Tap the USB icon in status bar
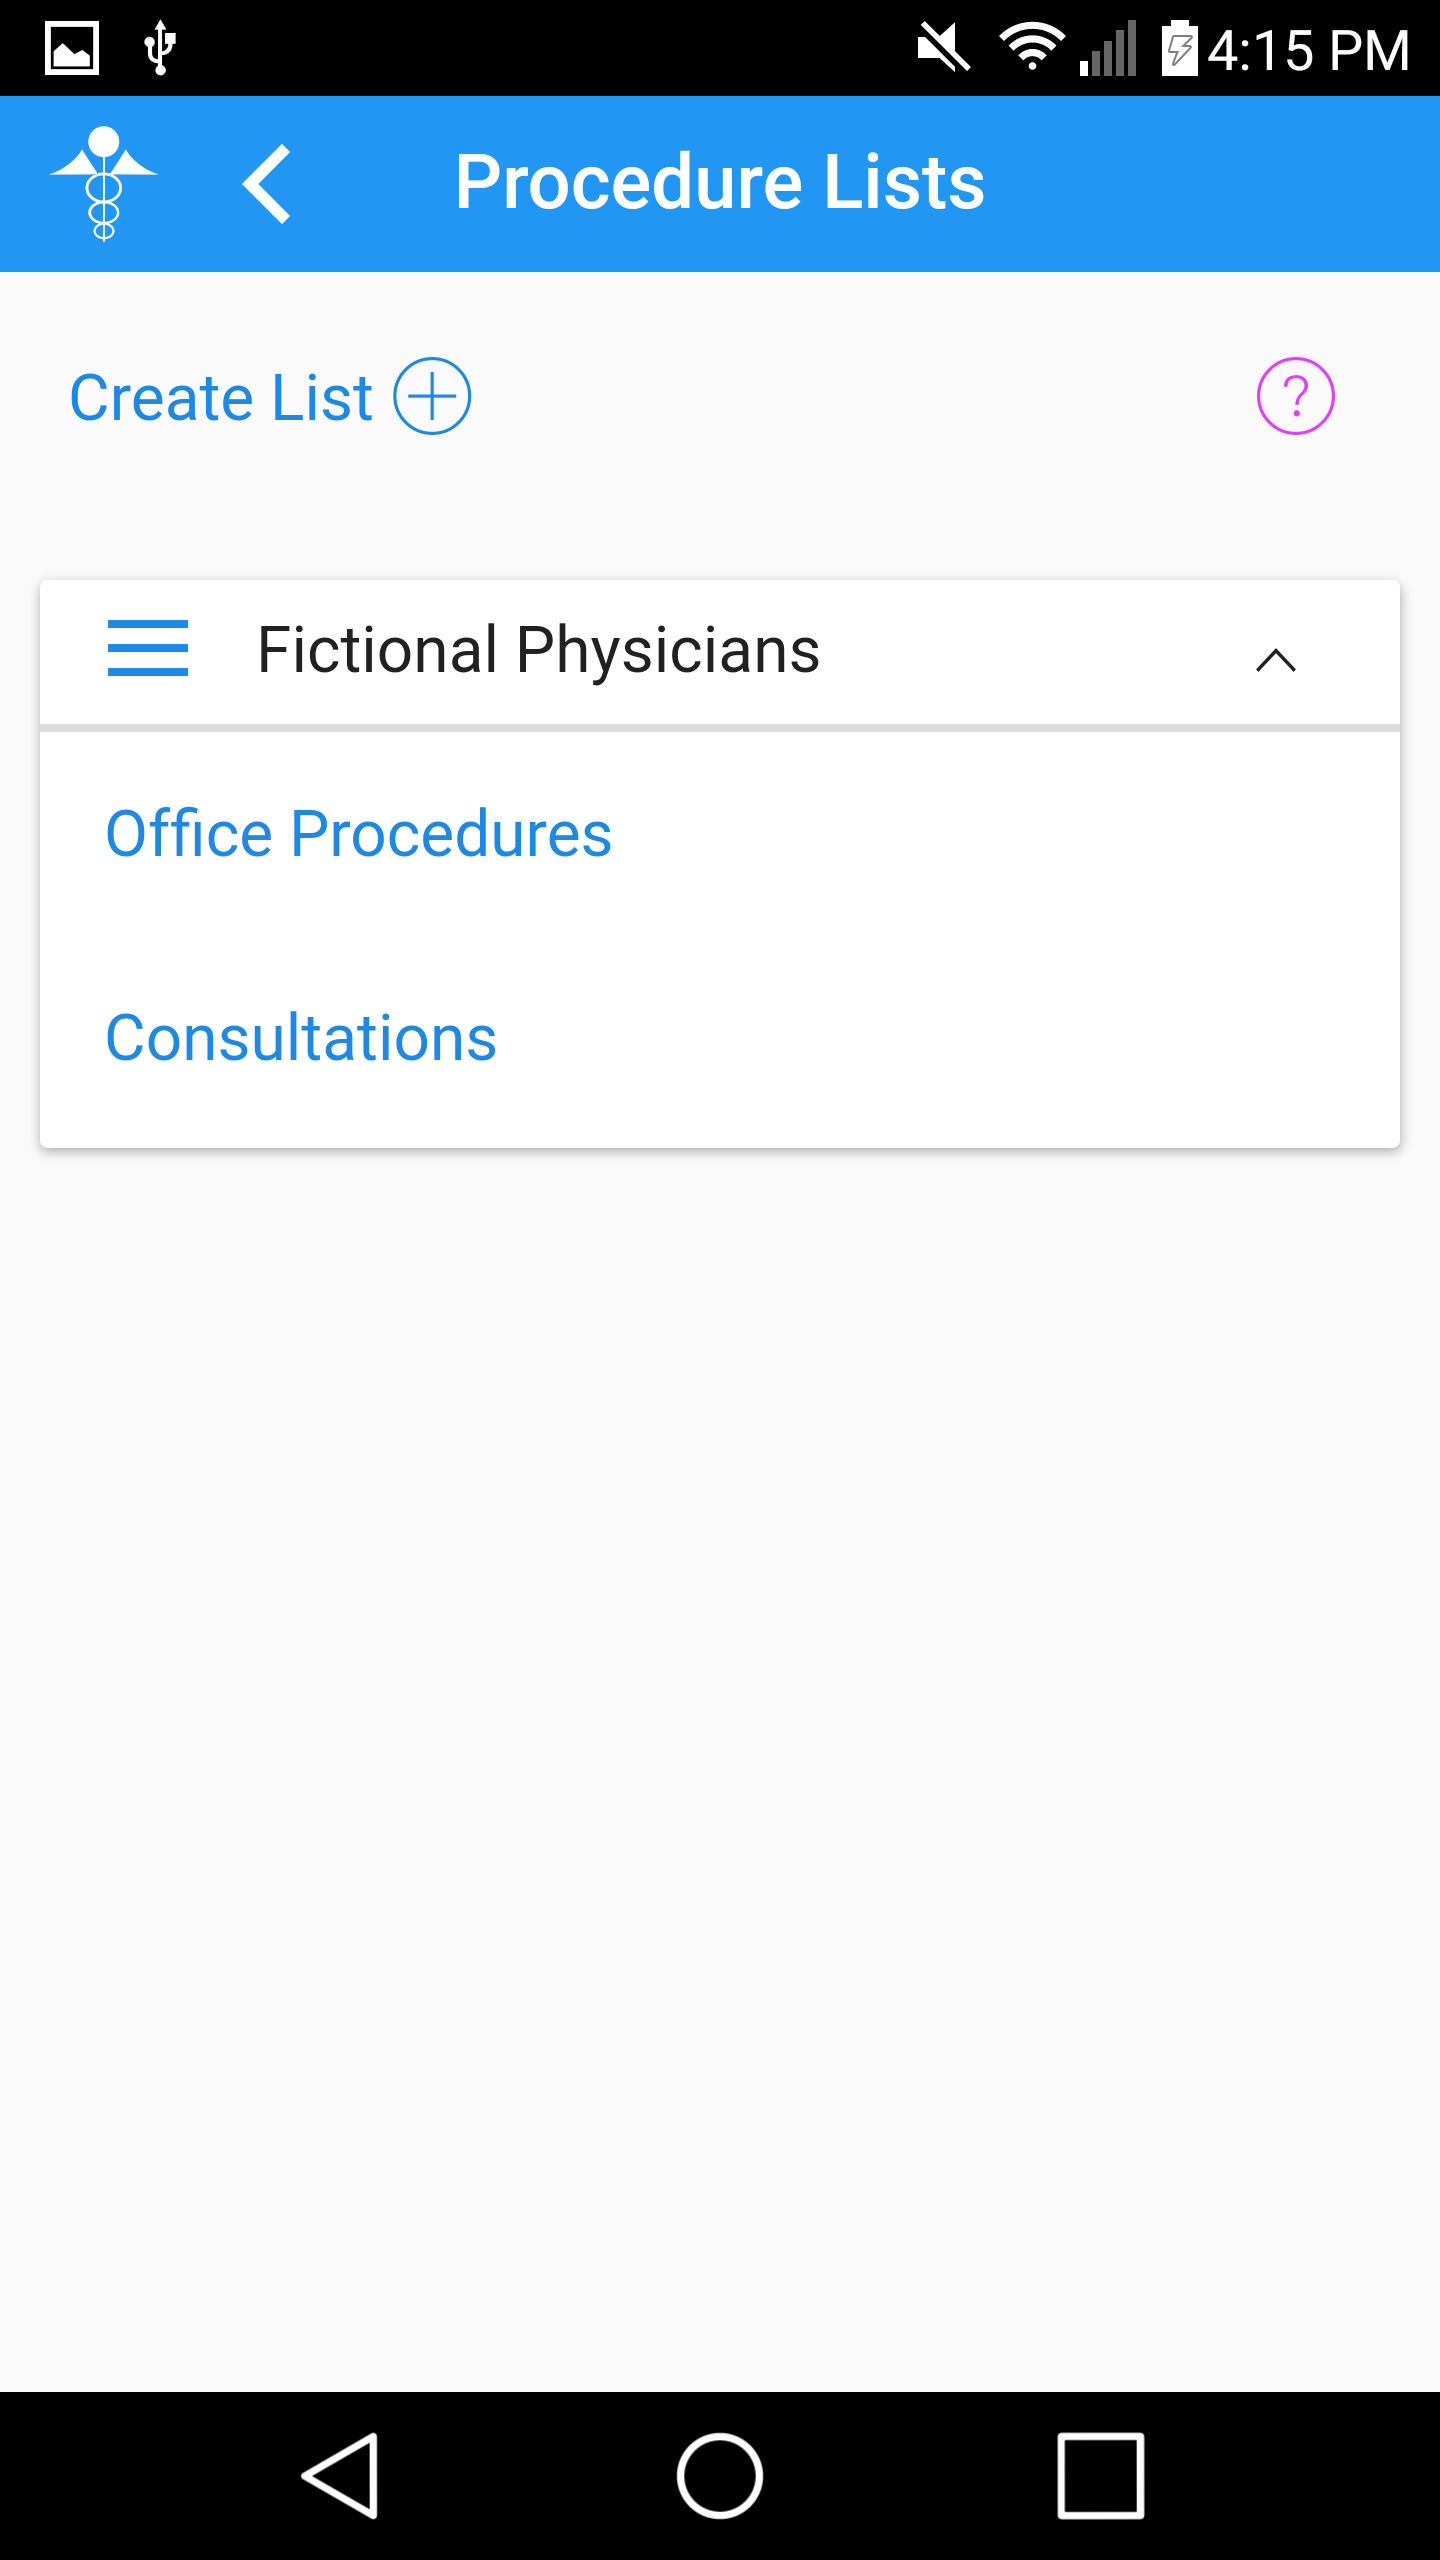Viewport: 1440px width, 2560px height. (160, 48)
